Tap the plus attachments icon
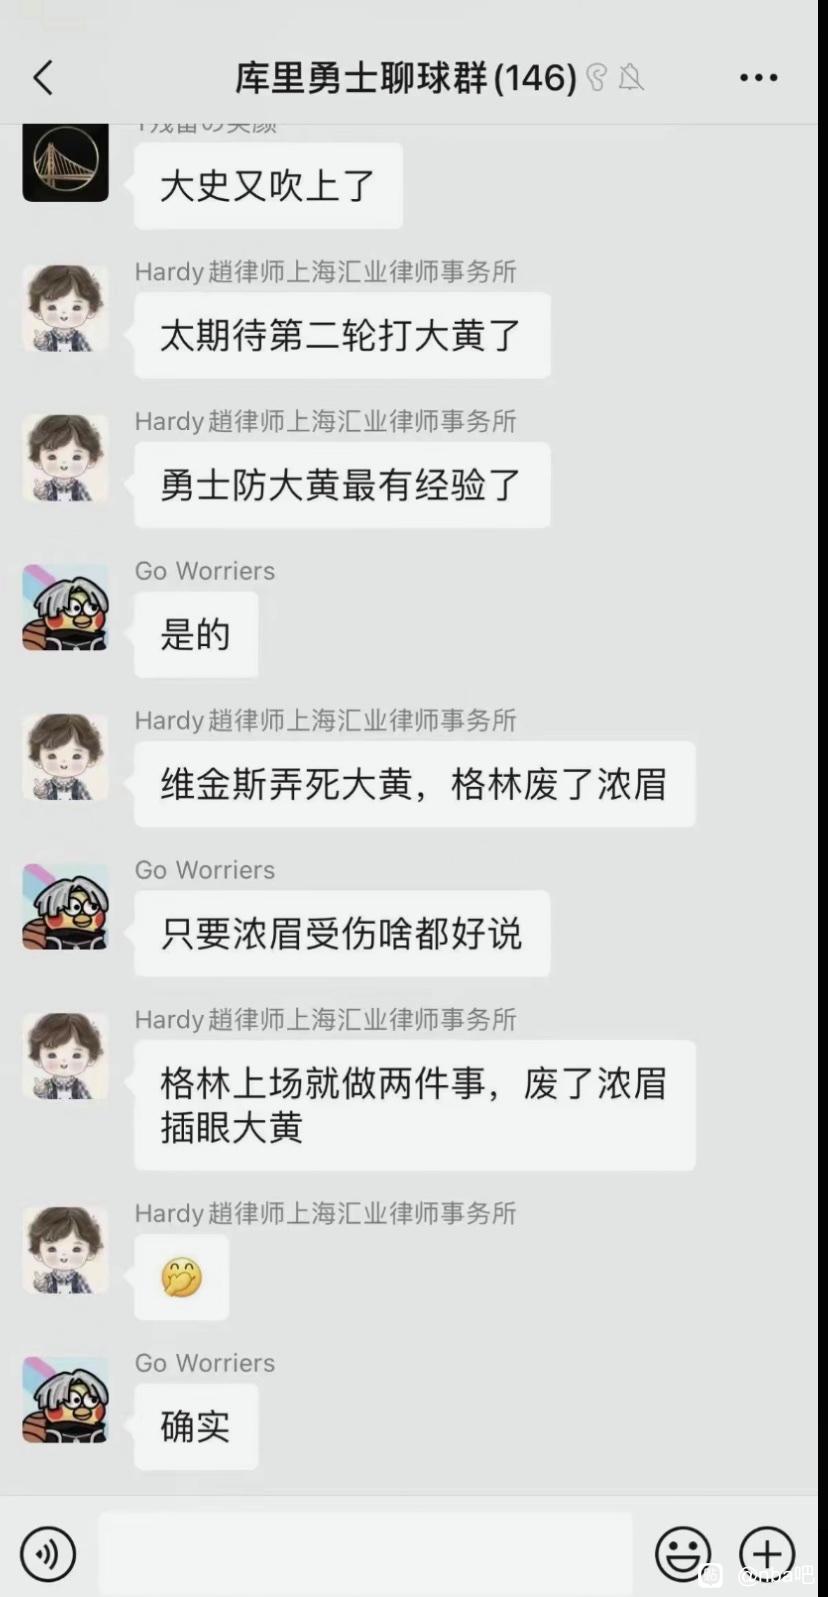 click(x=767, y=1554)
